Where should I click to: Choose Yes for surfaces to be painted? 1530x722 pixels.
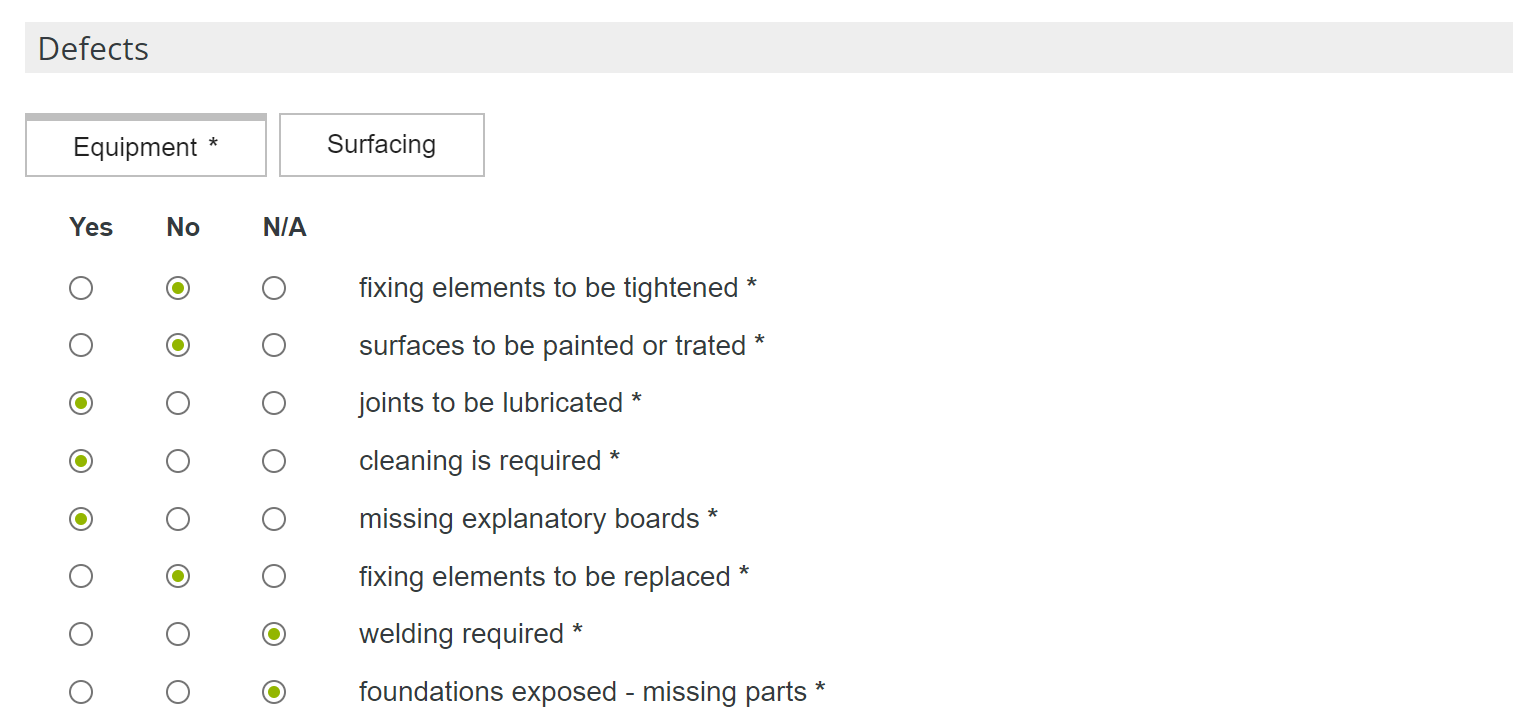(81, 346)
